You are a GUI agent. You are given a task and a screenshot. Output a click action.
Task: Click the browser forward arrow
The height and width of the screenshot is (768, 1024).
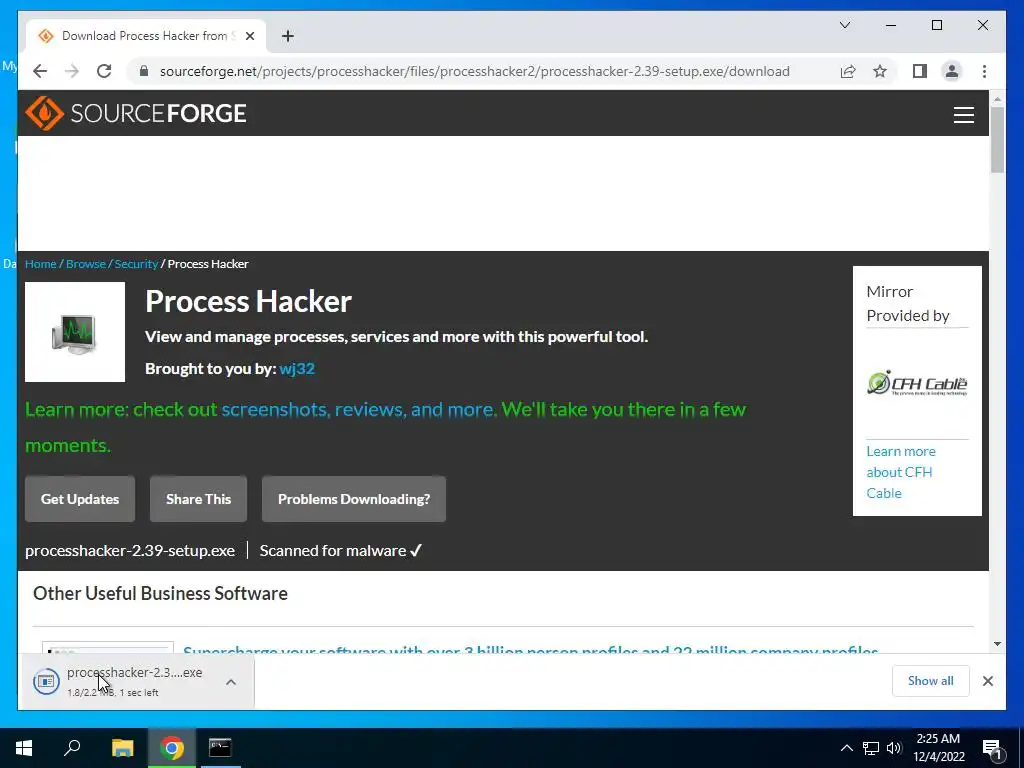(72, 71)
